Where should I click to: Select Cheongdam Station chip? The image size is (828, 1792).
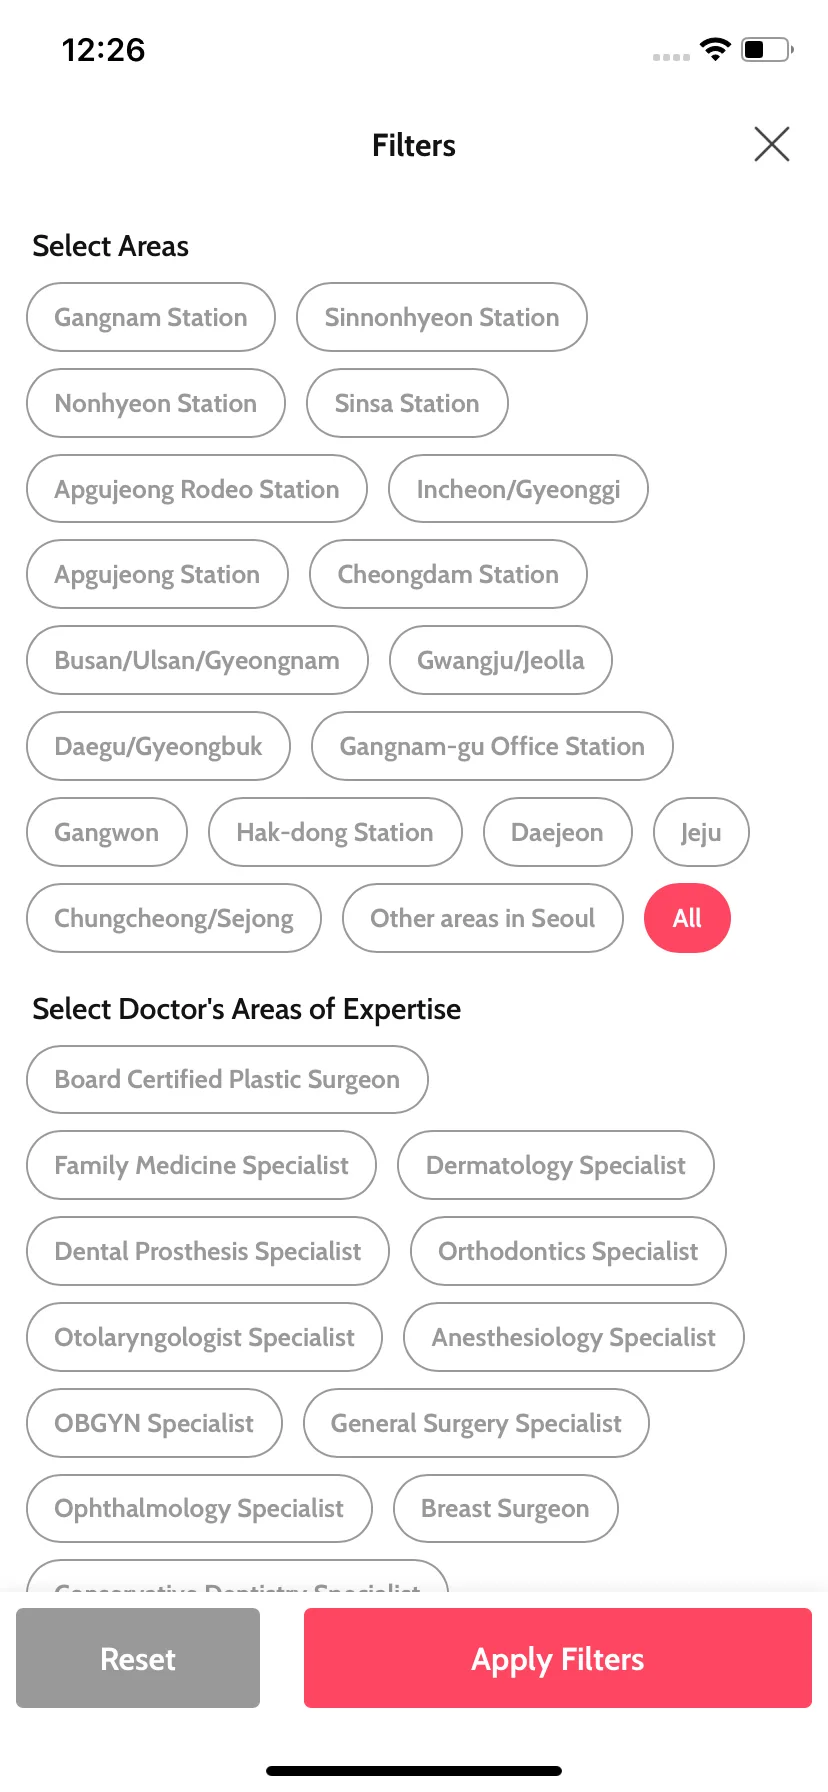click(x=448, y=574)
